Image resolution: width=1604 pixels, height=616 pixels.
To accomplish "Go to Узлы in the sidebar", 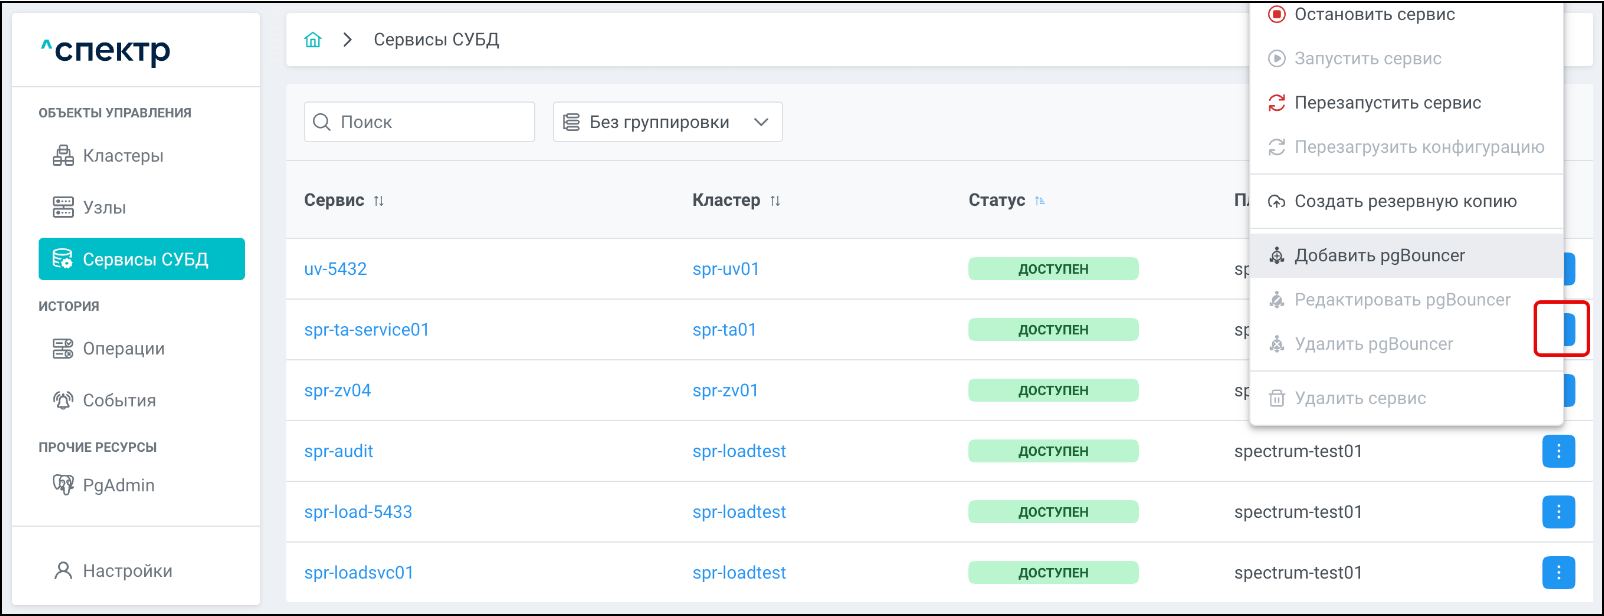I will pyautogui.click(x=104, y=208).
